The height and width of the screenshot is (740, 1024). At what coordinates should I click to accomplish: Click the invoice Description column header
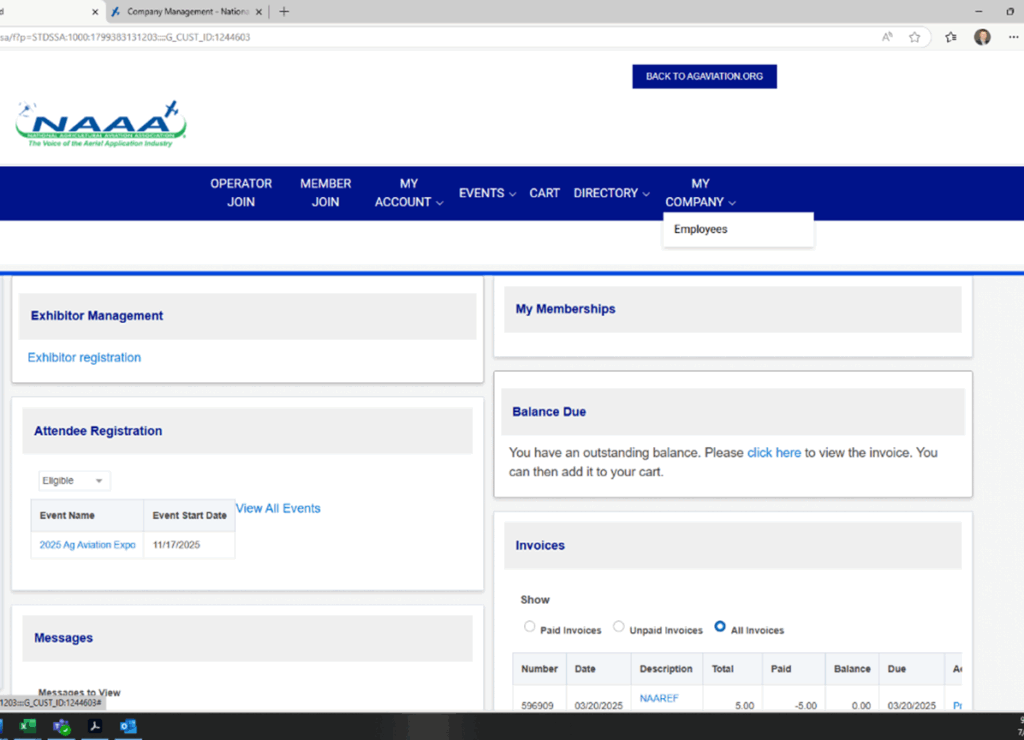(x=666, y=669)
